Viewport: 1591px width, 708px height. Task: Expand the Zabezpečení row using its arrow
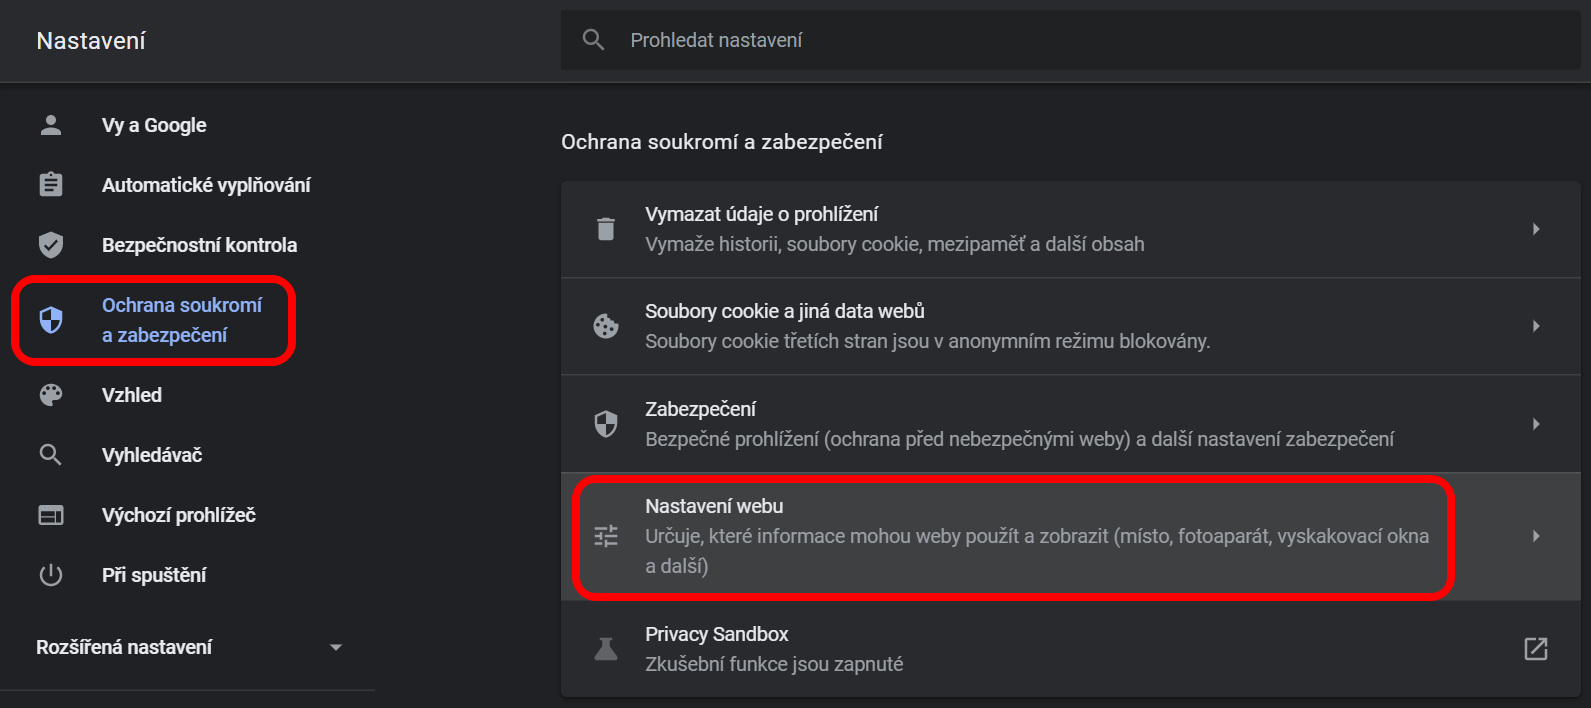click(x=1536, y=424)
